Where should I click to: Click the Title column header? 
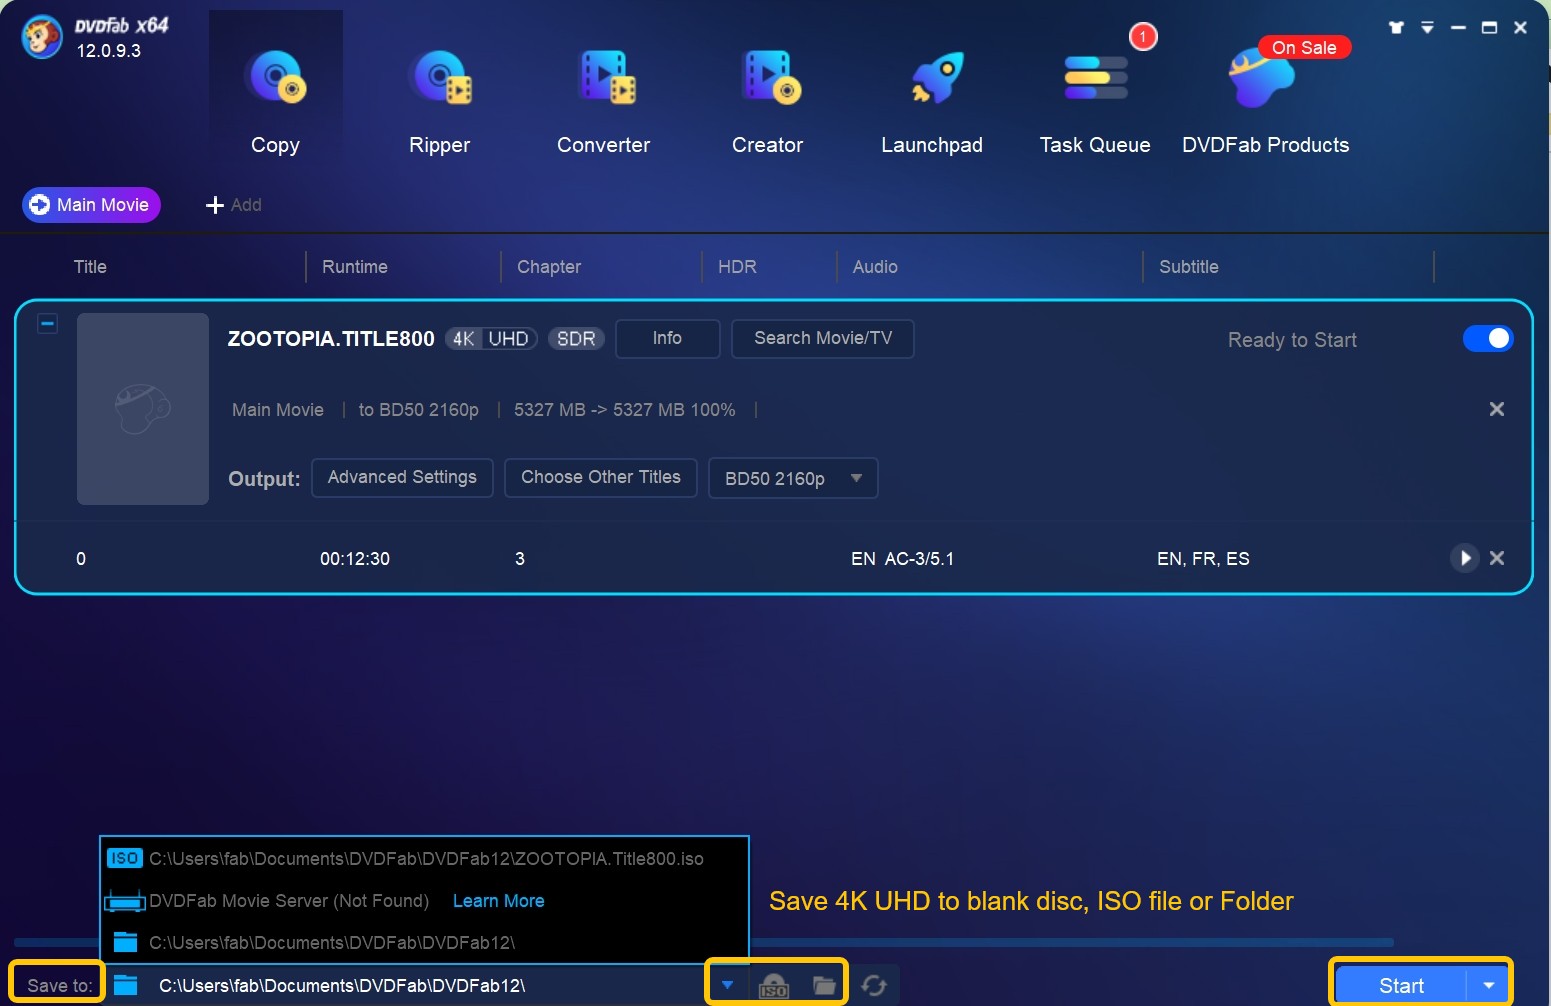tap(90, 267)
